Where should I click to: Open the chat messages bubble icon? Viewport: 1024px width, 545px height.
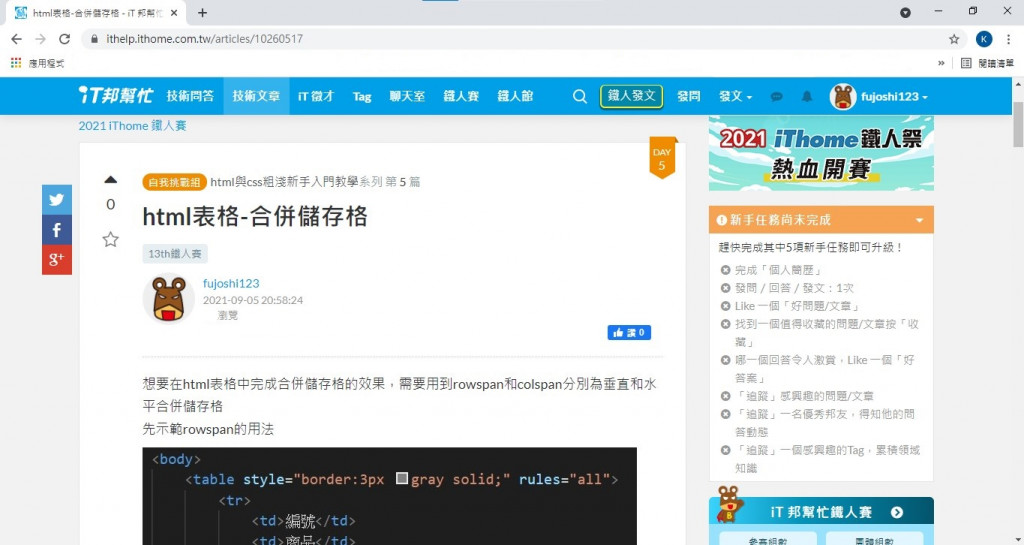point(776,97)
